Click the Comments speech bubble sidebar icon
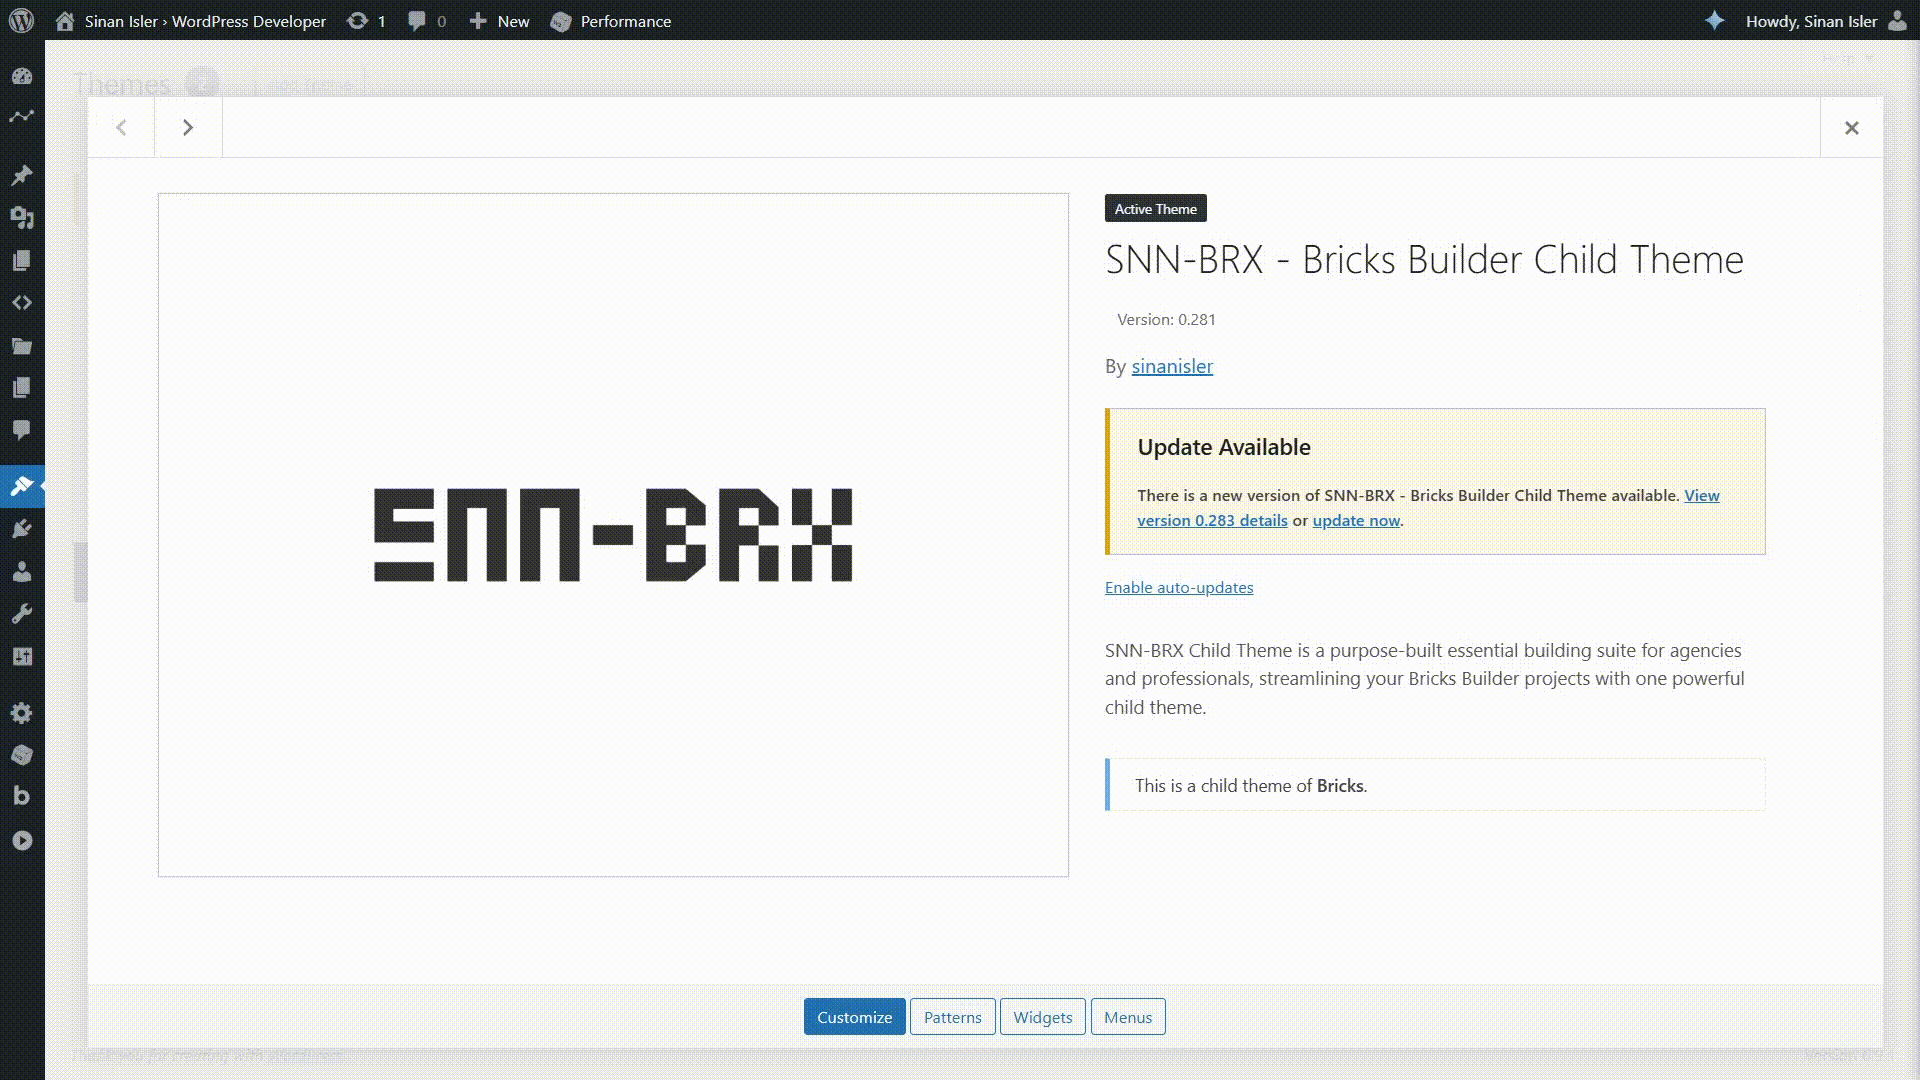The height and width of the screenshot is (1080, 1920). pyautogui.click(x=22, y=430)
